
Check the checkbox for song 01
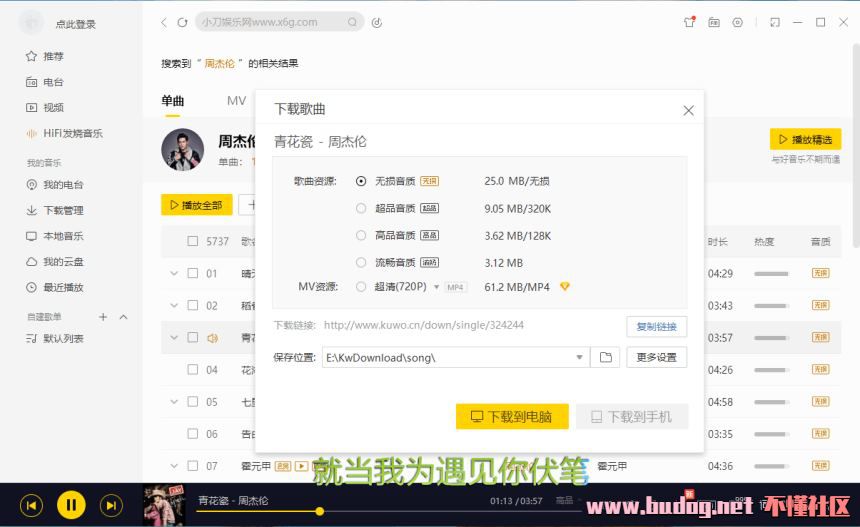point(193,273)
